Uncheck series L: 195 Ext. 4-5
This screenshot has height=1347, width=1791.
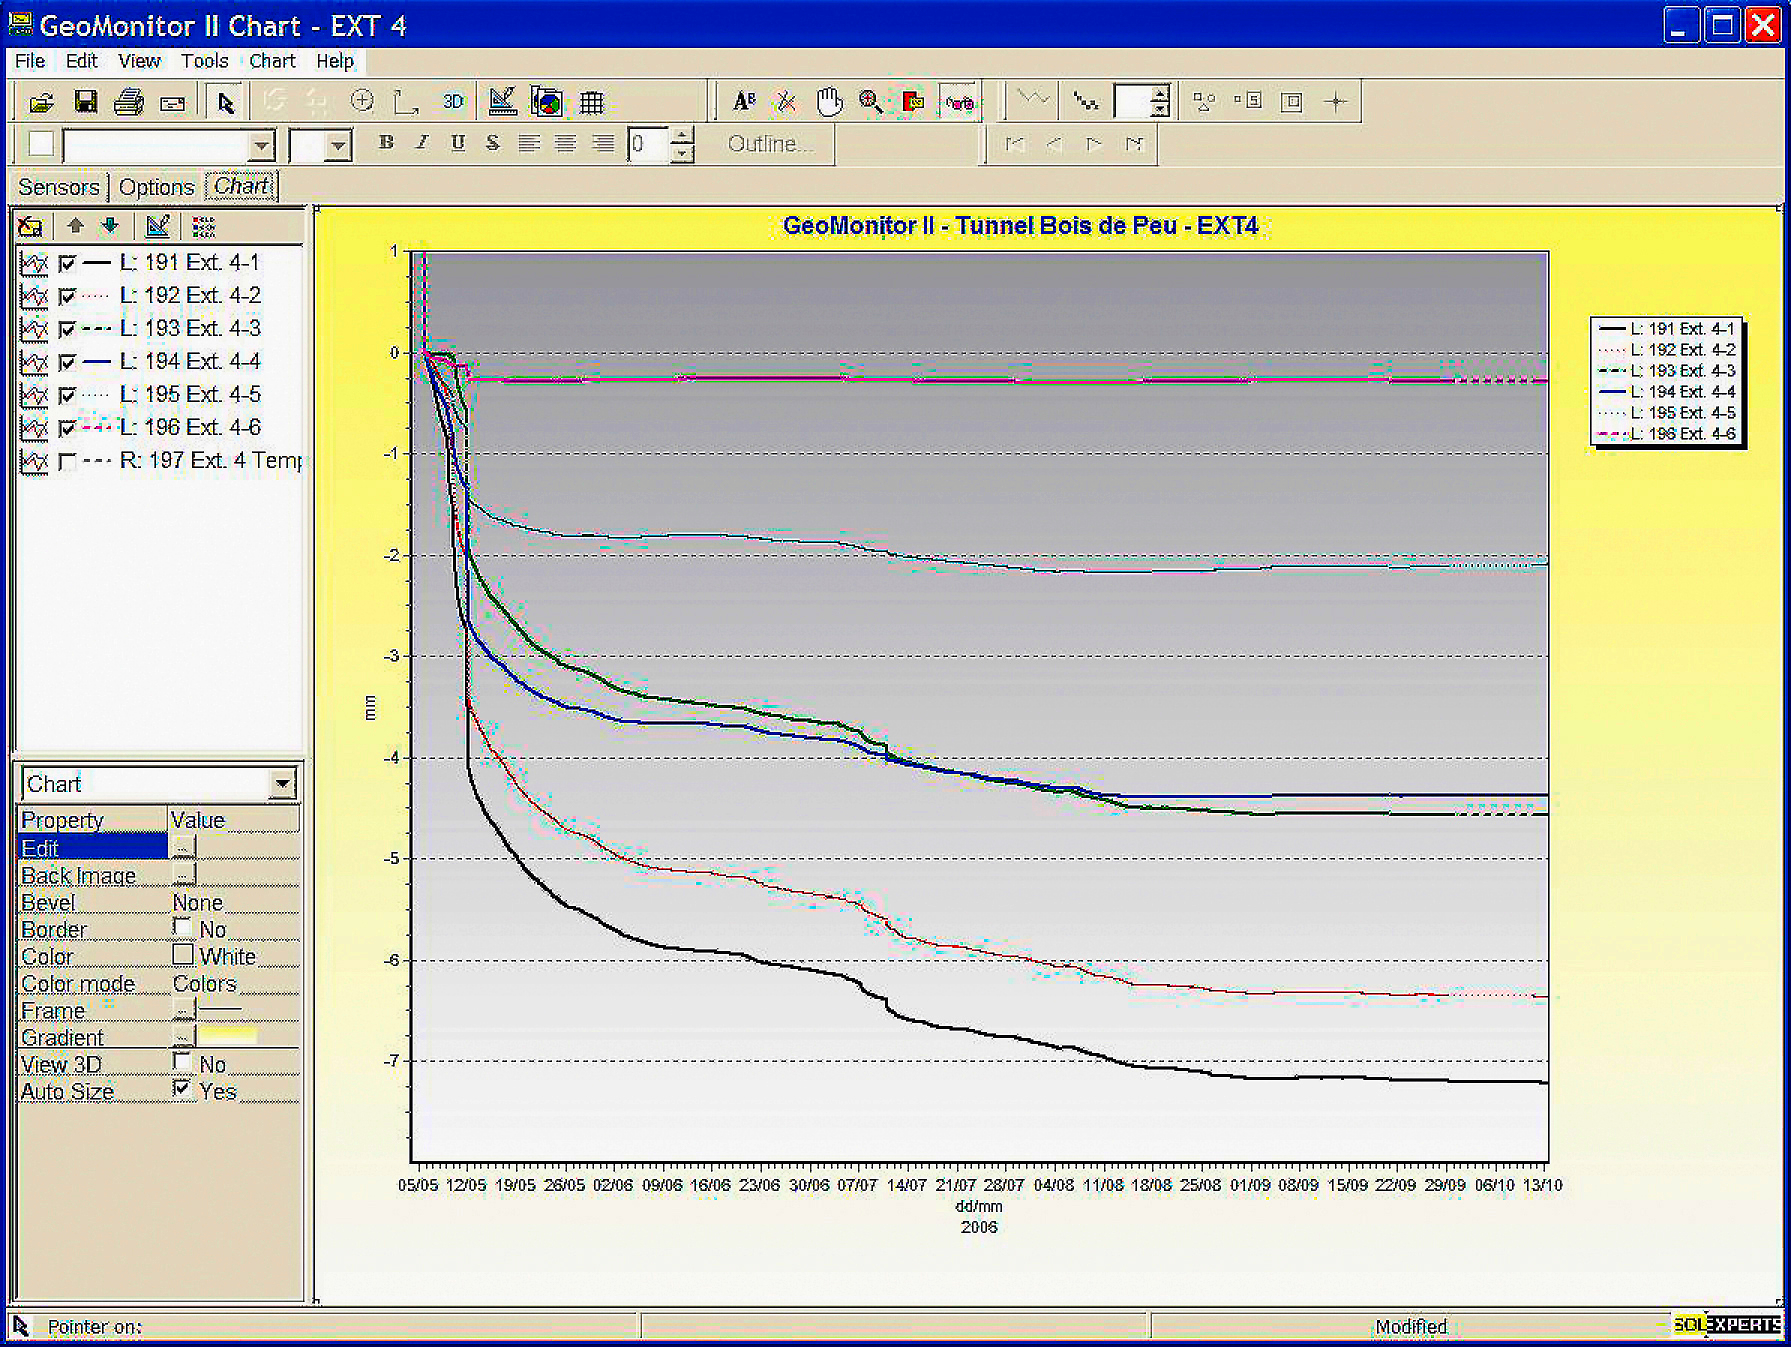click(68, 396)
